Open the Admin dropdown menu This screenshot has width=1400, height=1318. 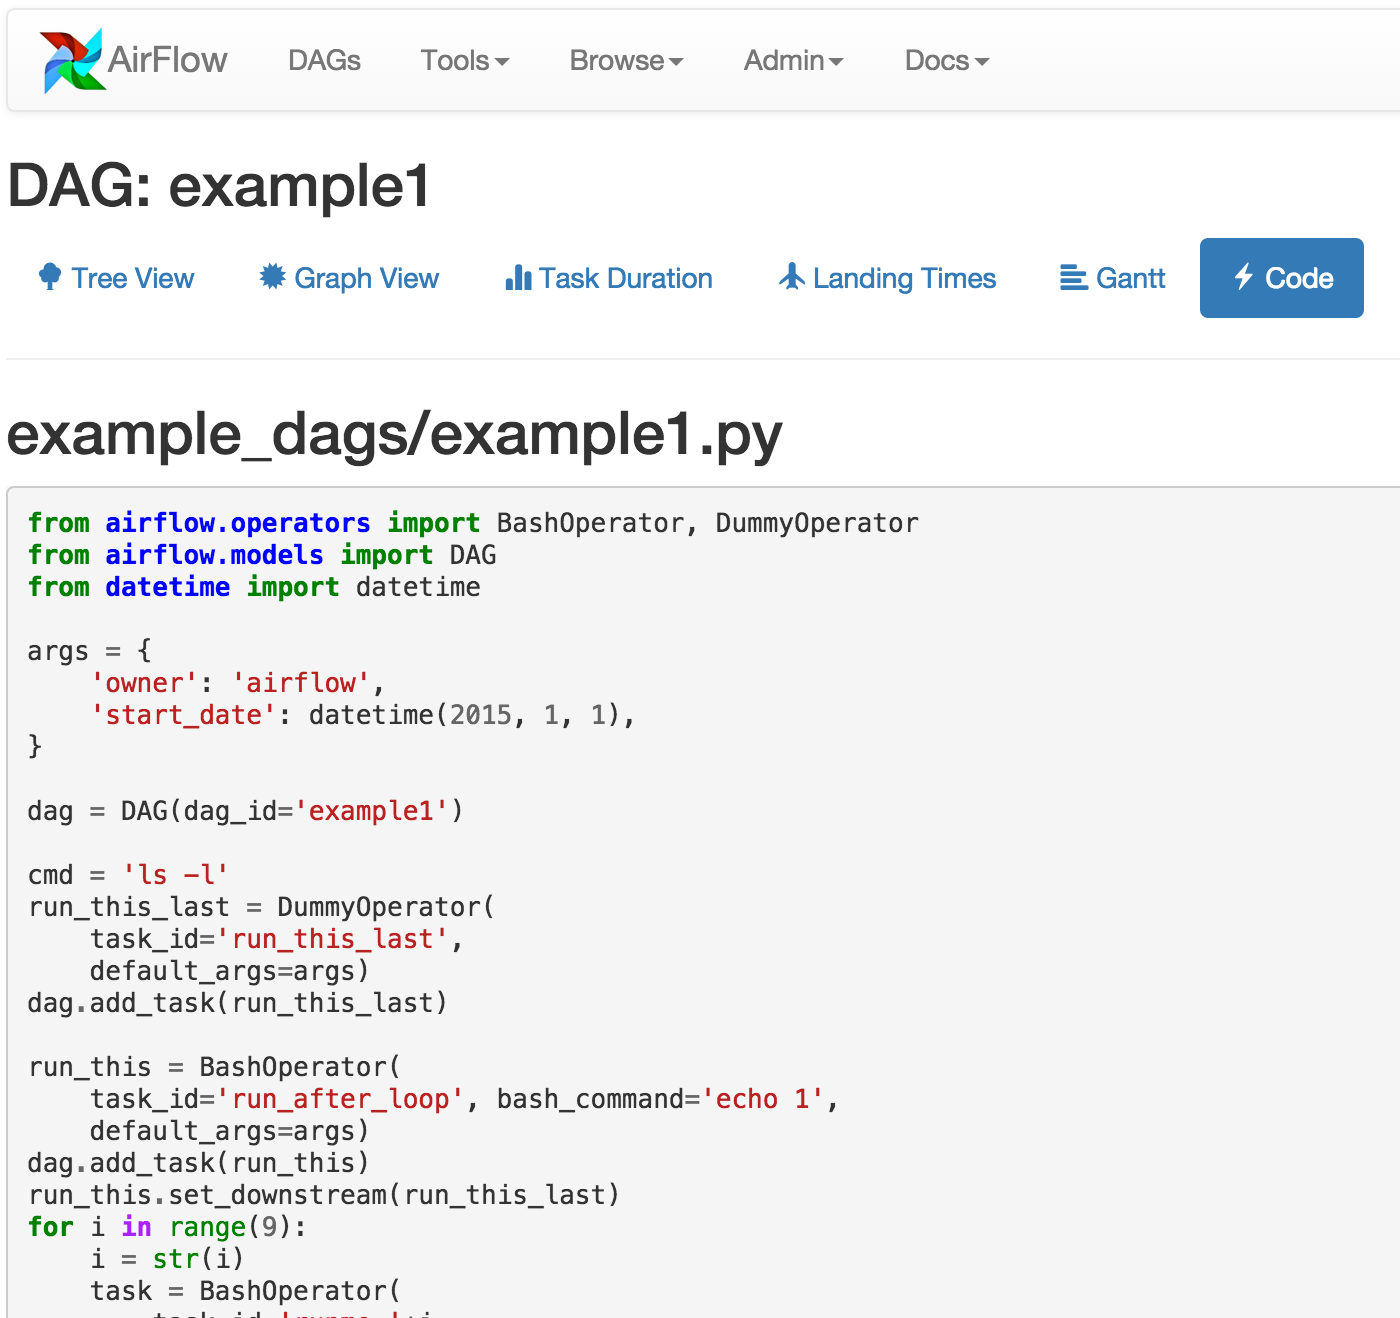793,60
